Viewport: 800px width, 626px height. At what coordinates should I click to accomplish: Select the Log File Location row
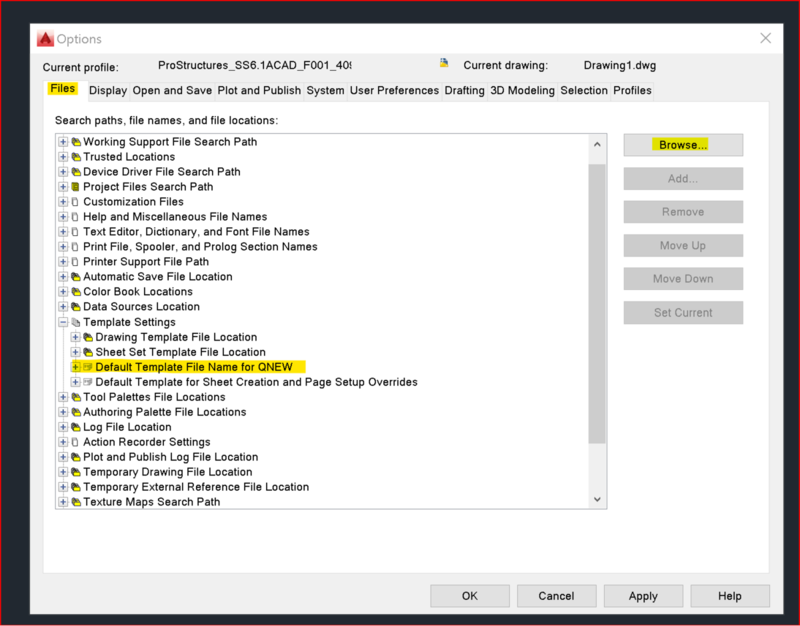tap(127, 427)
